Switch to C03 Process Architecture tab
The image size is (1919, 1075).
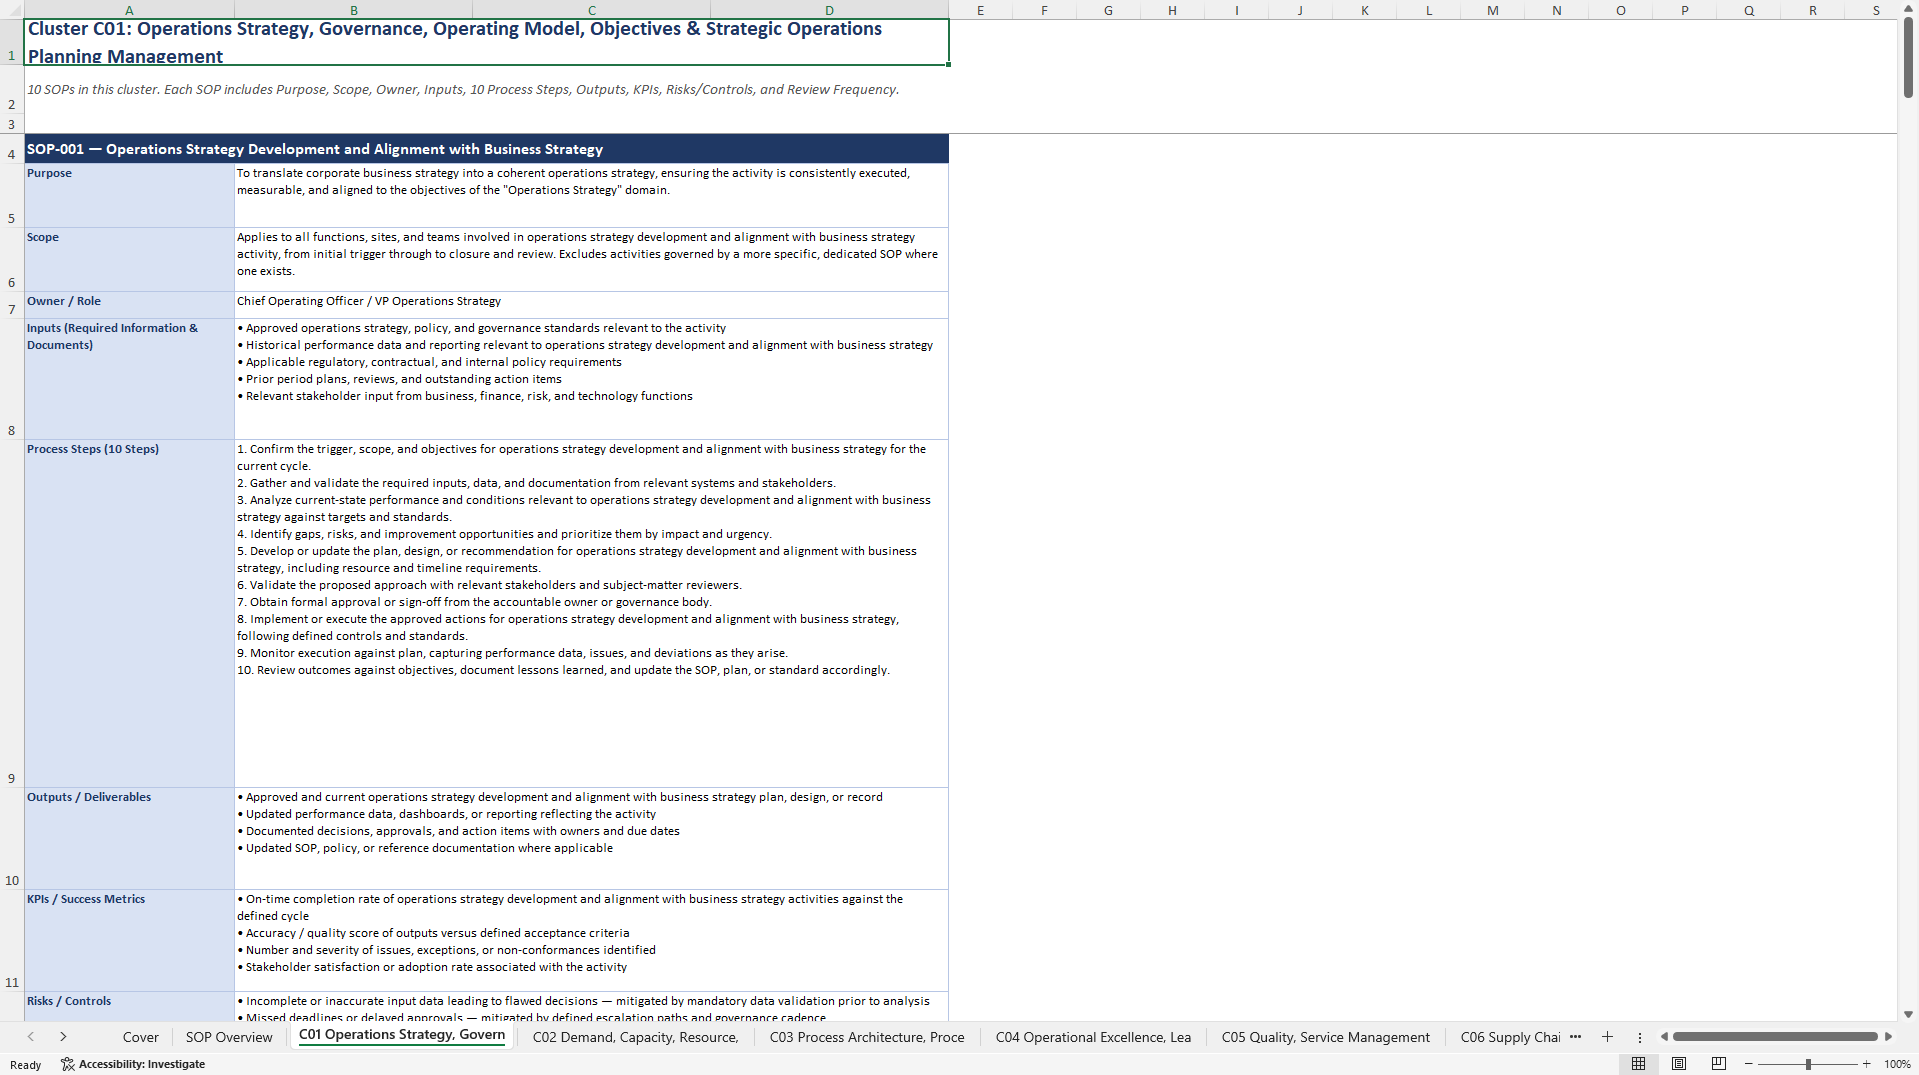click(x=867, y=1037)
